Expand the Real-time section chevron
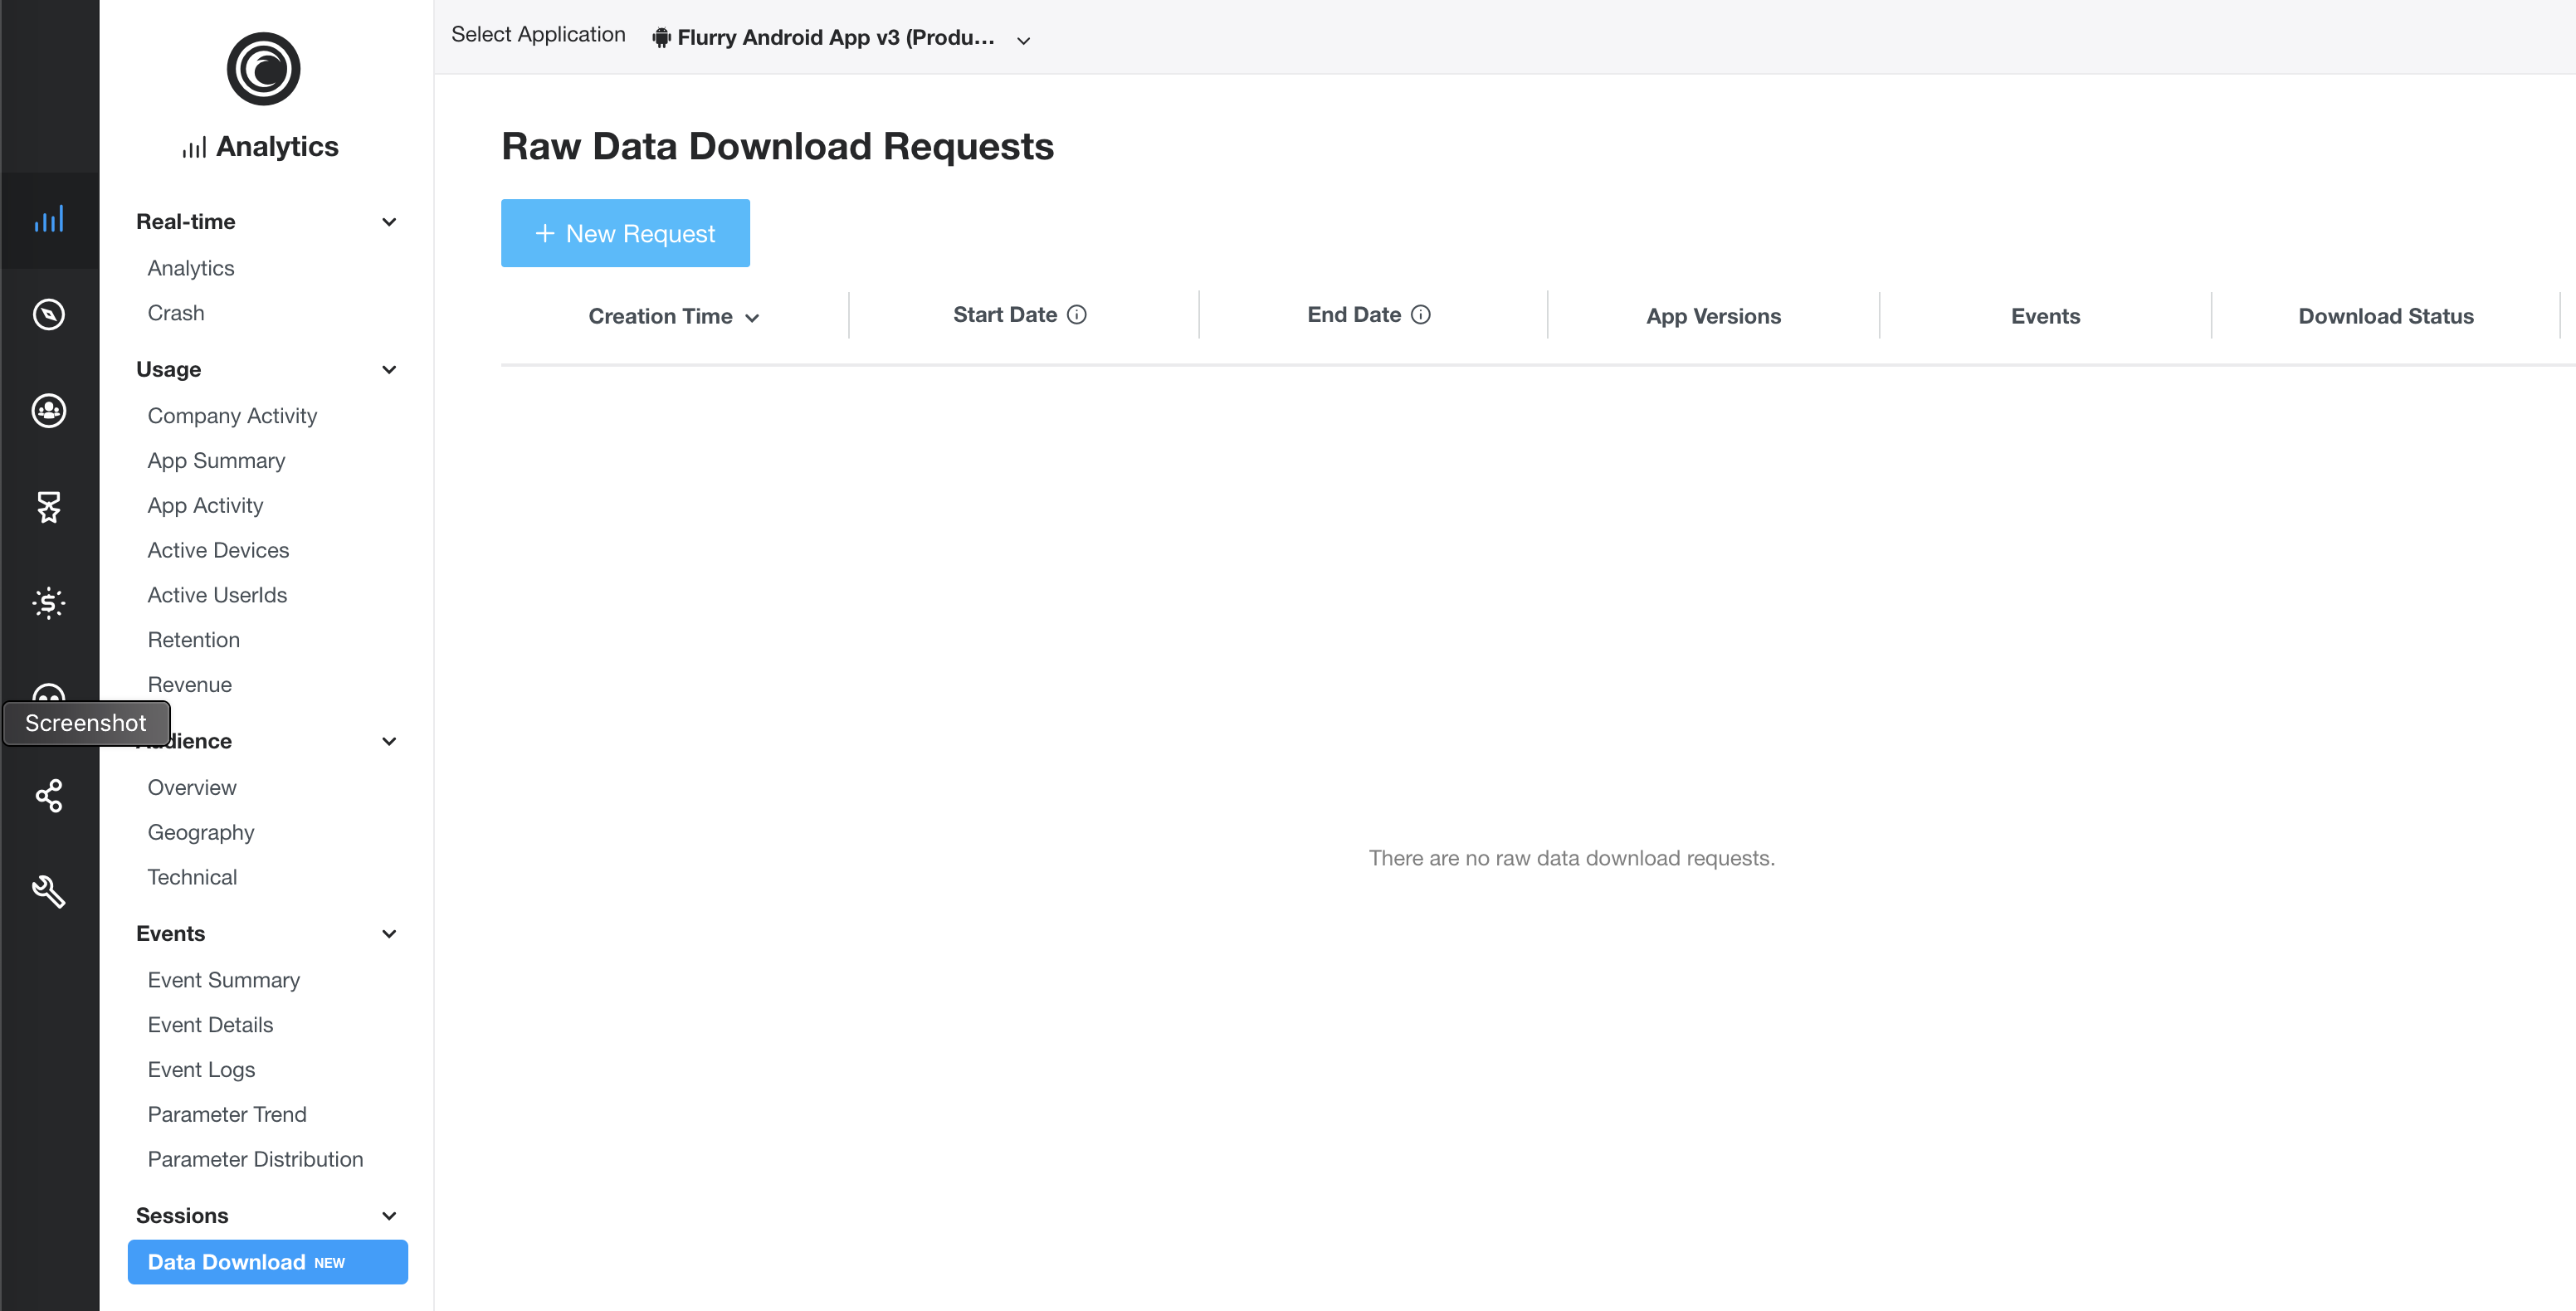The width and height of the screenshot is (2576, 1311). (x=388, y=219)
